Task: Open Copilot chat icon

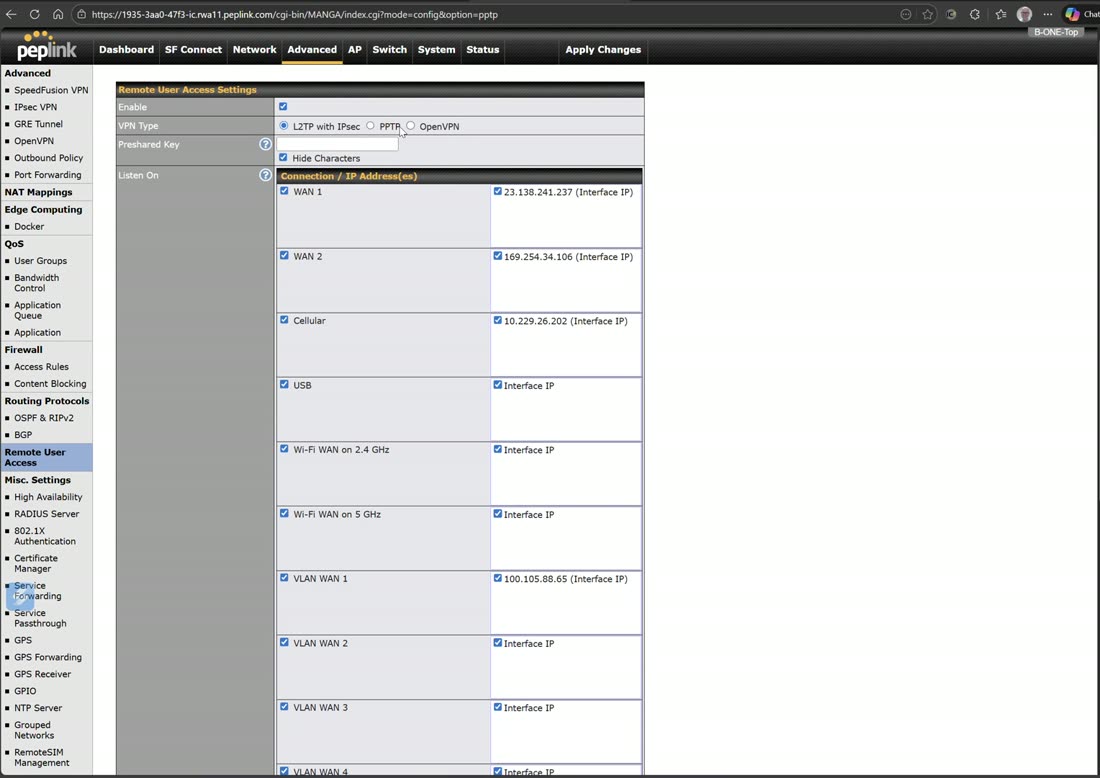Action: pos(1073,14)
